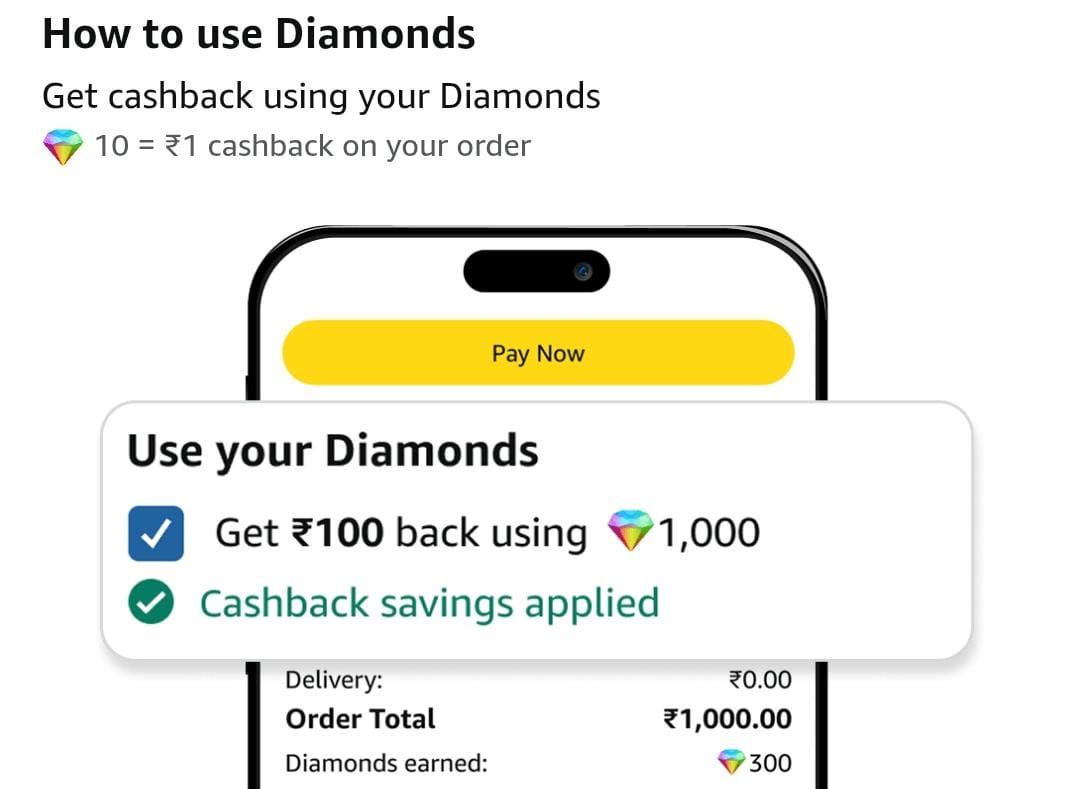Click the Diamonds earned label
Image resolution: width=1080 pixels, height=789 pixels.
[386, 763]
